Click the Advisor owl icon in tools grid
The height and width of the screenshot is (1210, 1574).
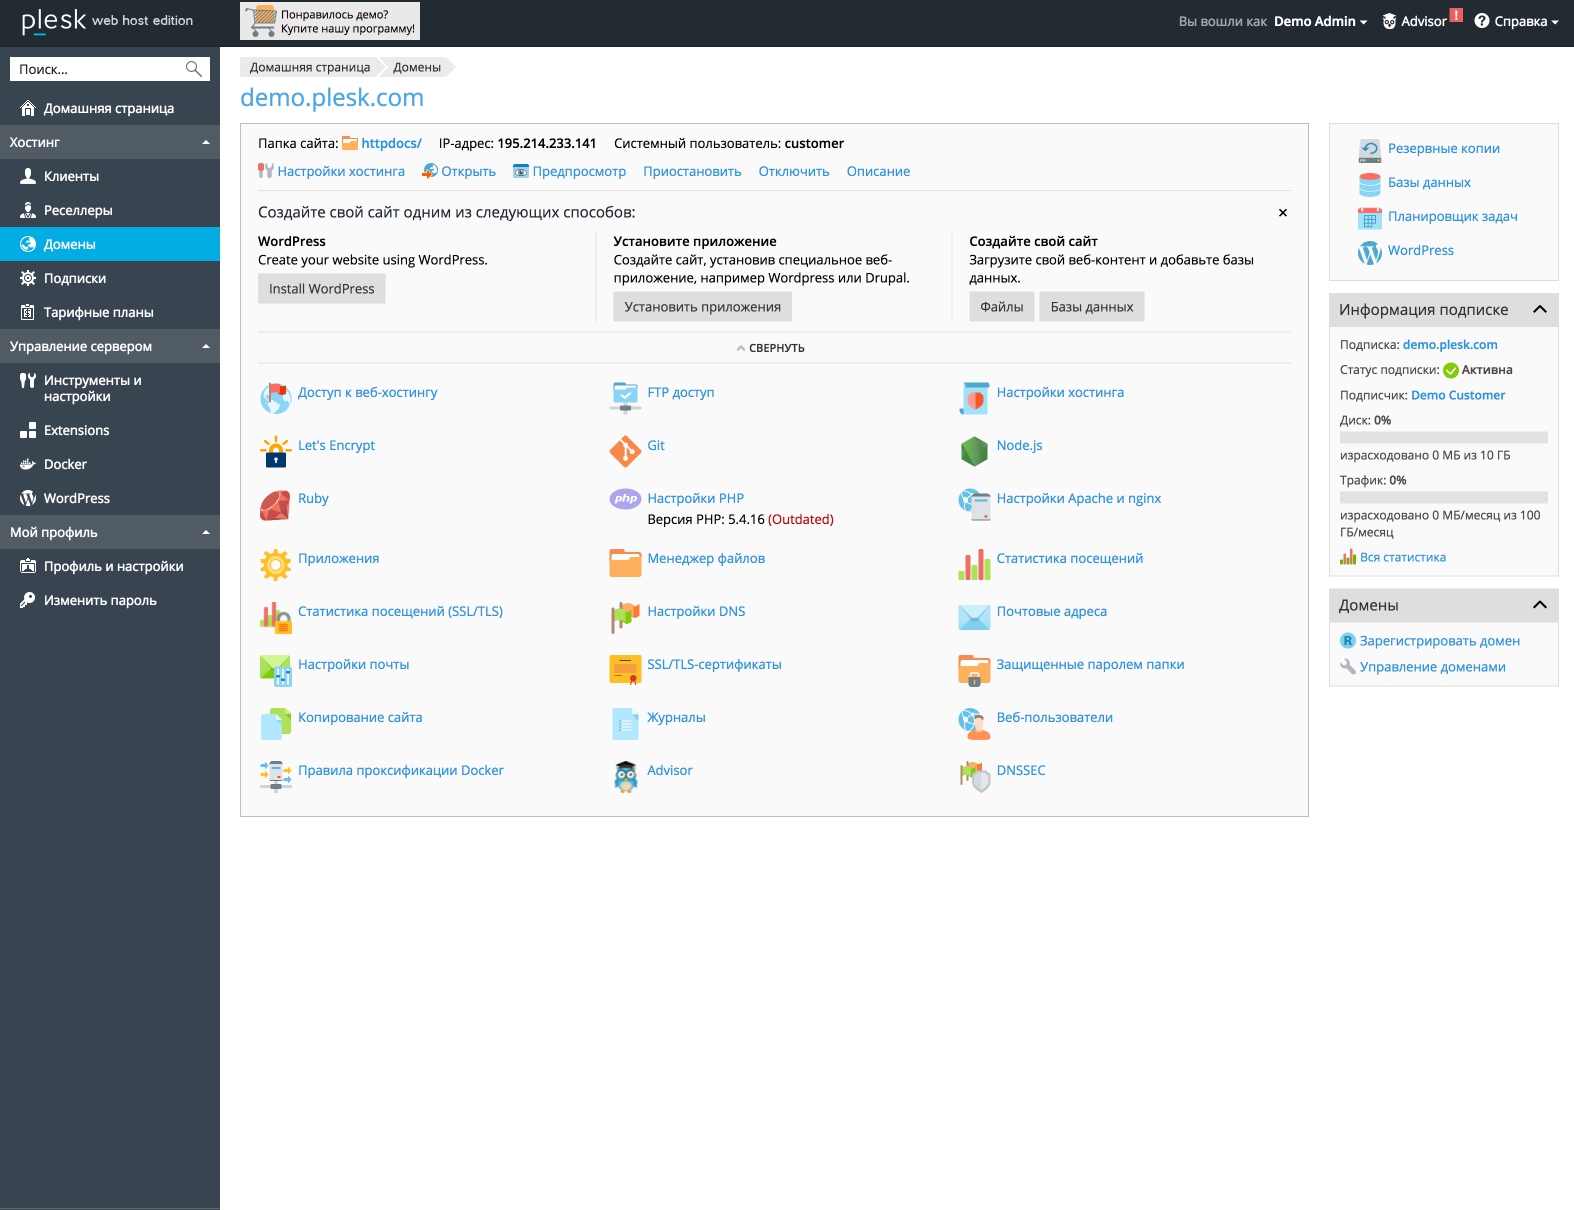click(x=625, y=777)
